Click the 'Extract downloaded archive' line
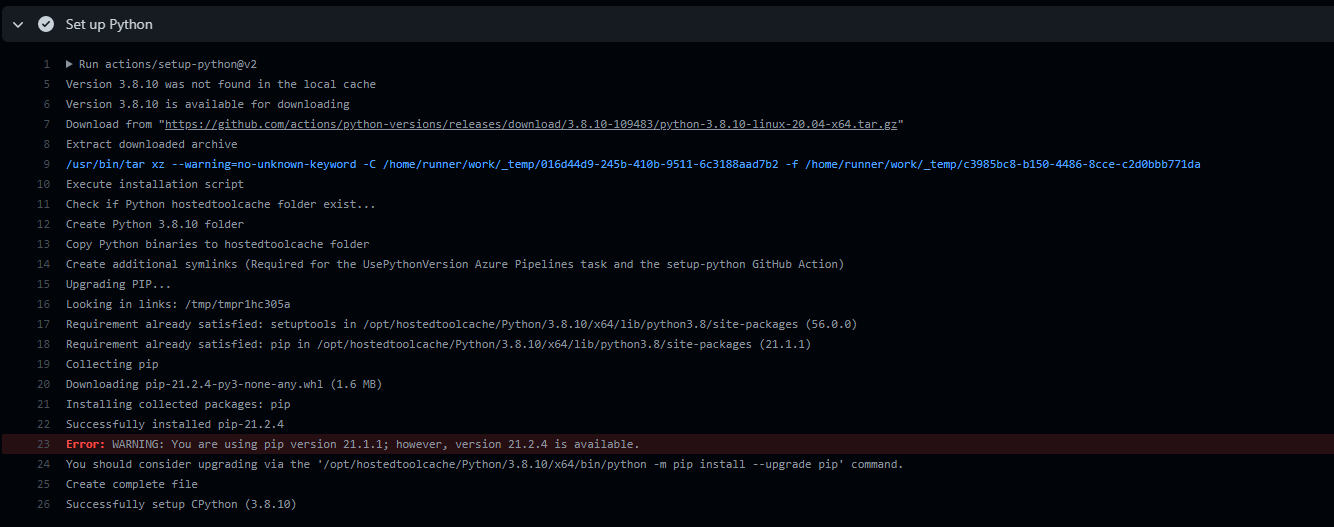Screen dimensions: 1334x527 (x=152, y=144)
